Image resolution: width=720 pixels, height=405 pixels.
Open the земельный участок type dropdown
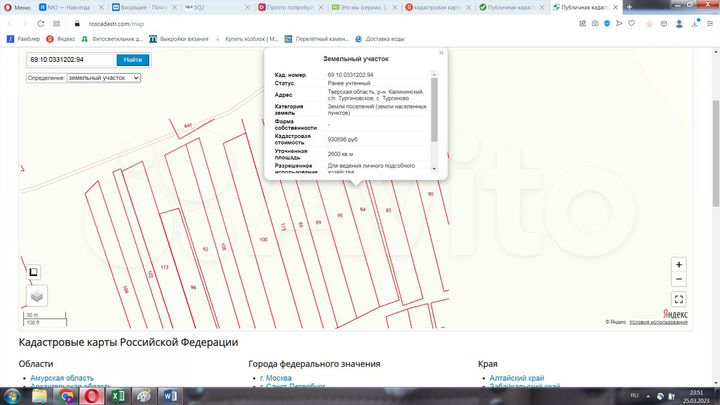click(103, 78)
